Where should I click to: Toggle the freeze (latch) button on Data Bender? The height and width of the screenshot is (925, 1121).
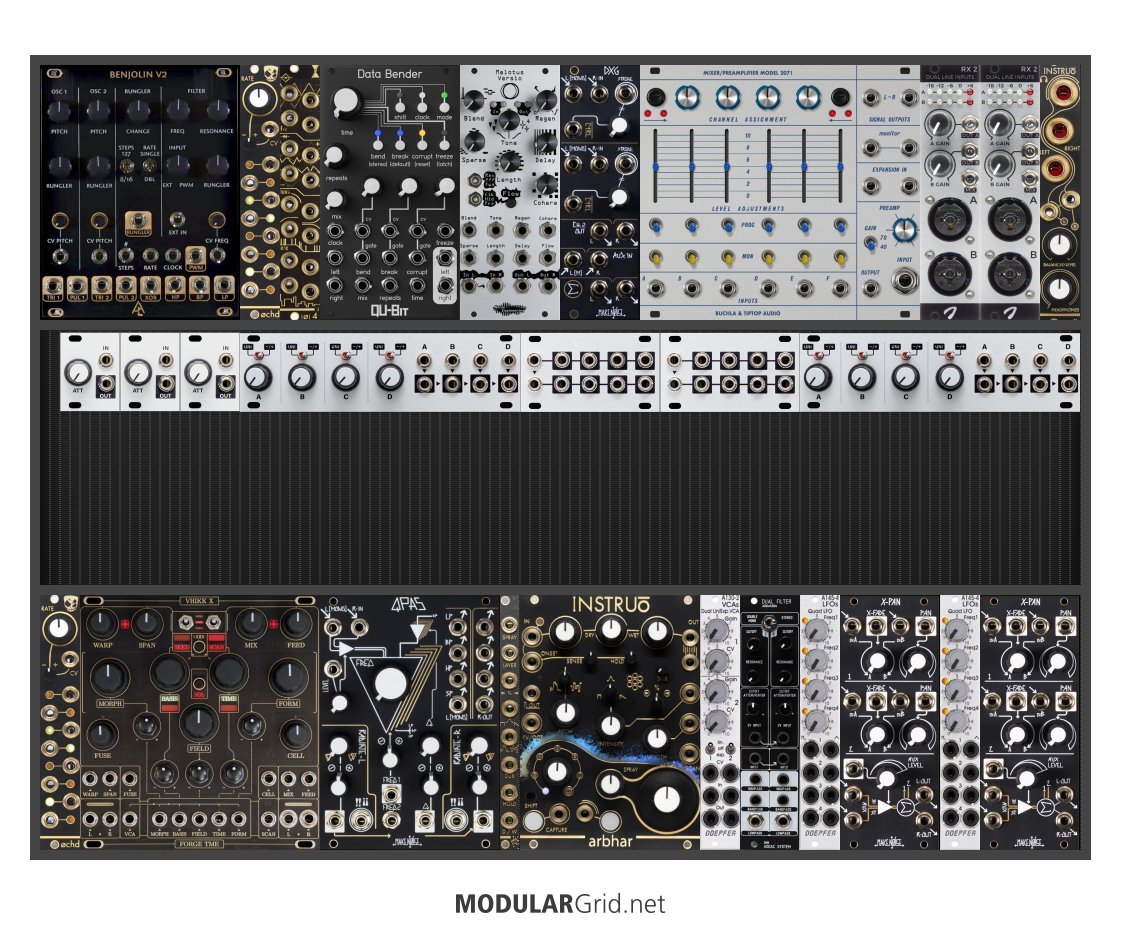click(444, 144)
